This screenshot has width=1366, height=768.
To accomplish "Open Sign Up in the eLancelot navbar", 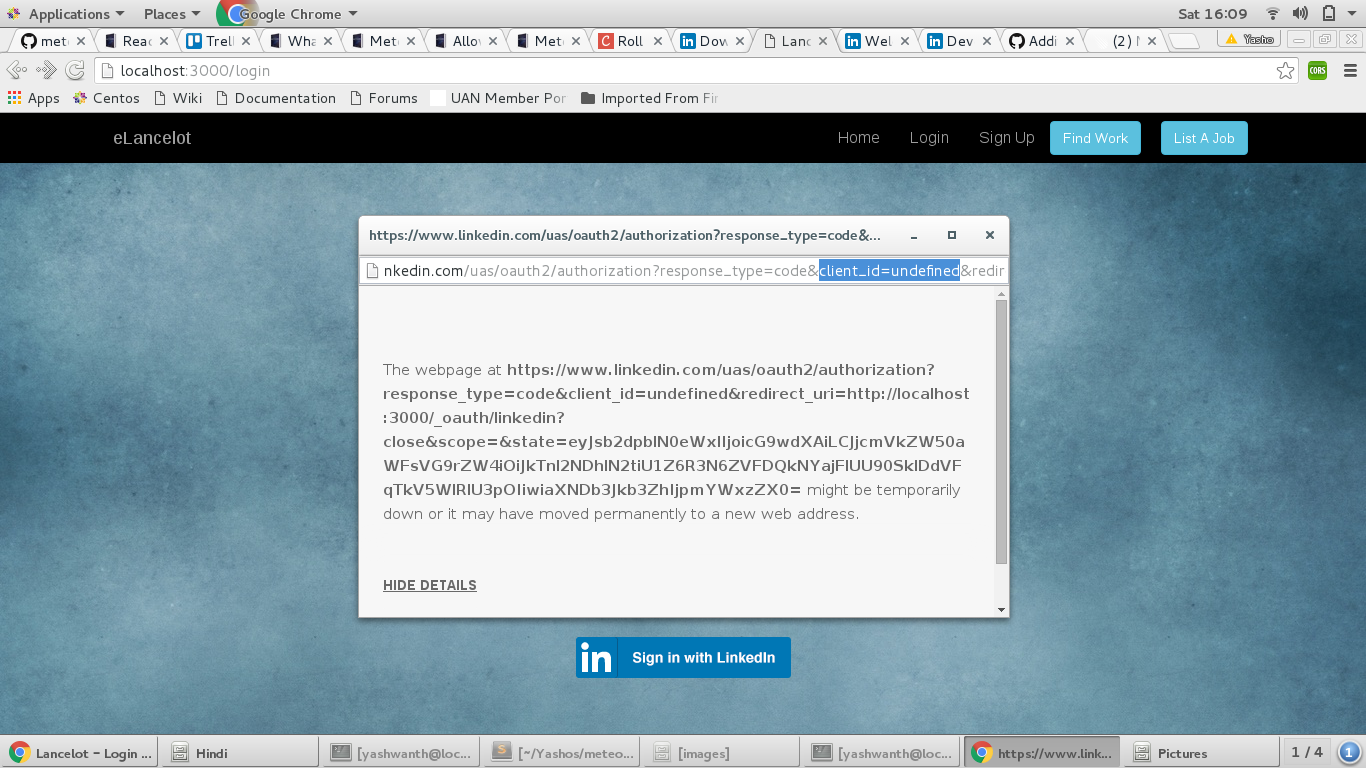I will 1007,138.
